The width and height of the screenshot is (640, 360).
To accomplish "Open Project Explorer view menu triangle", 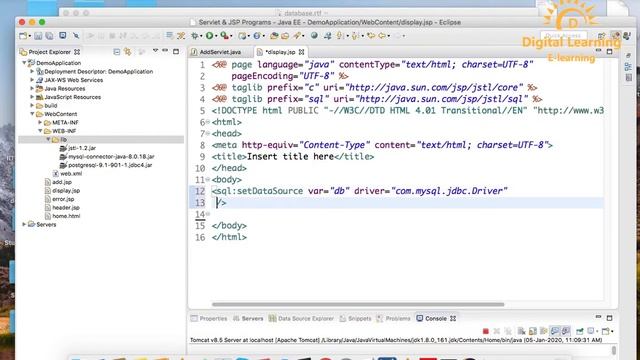I will click(155, 51).
